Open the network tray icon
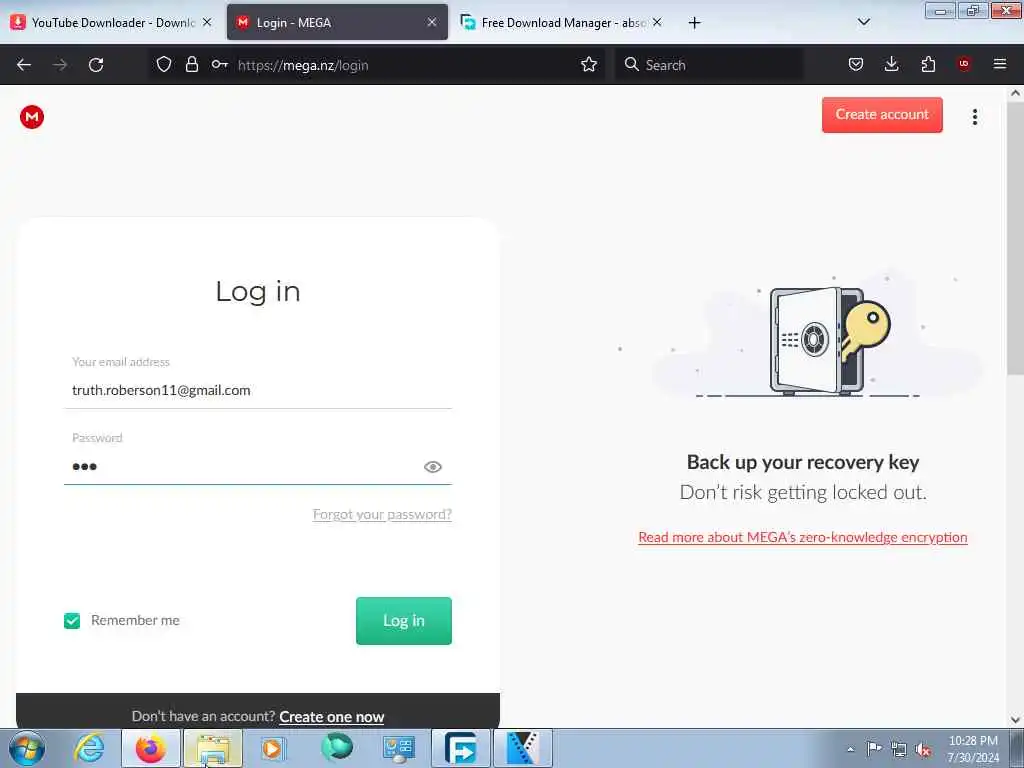 pos(899,749)
